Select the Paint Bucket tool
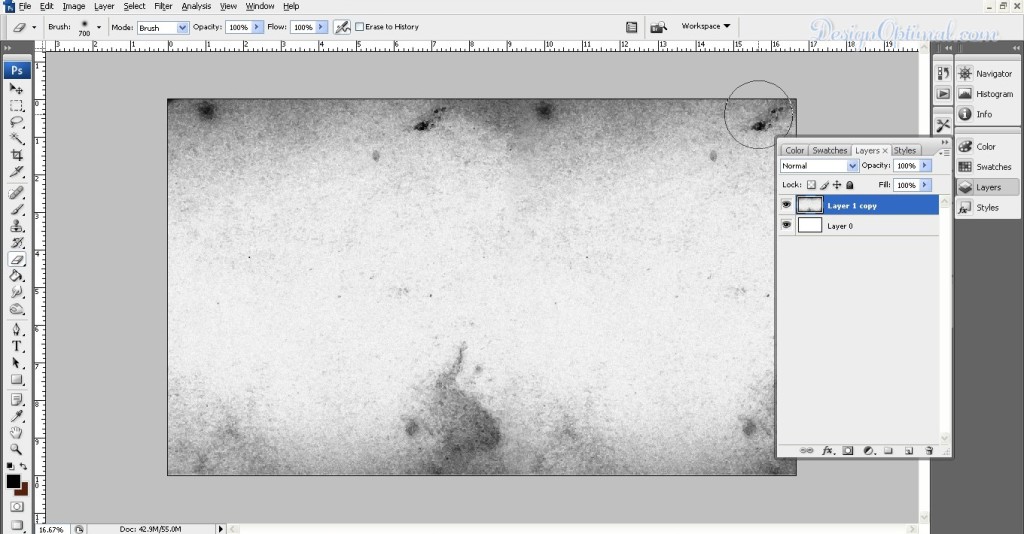 click(16, 276)
